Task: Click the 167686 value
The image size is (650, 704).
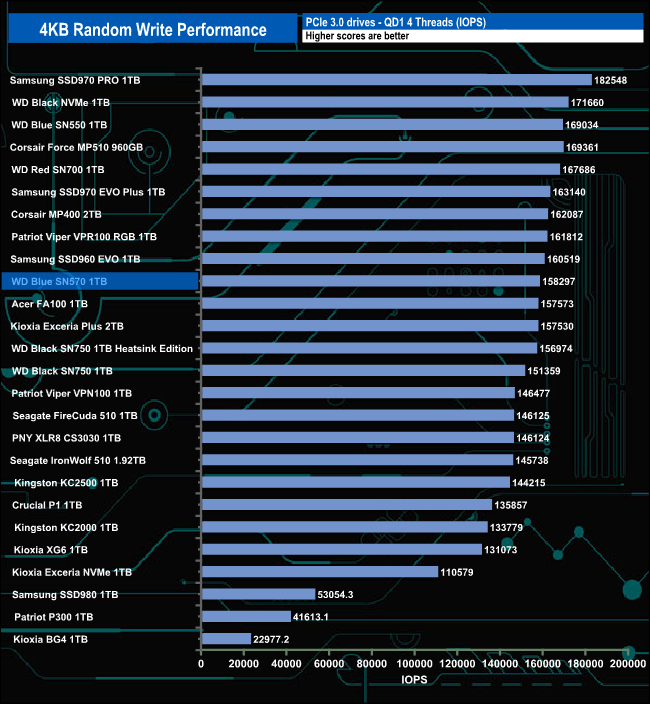Action: pos(579,170)
